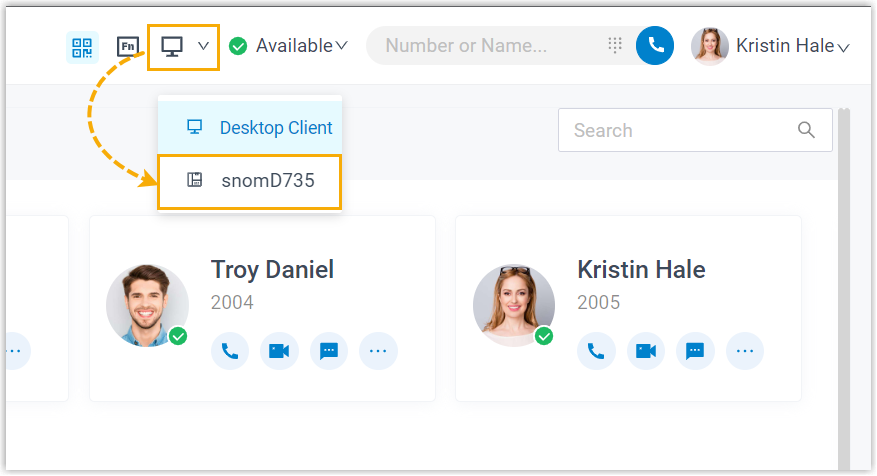Click Troy Daniel profile photo
Image resolution: width=877 pixels, height=476 pixels.
point(147,305)
